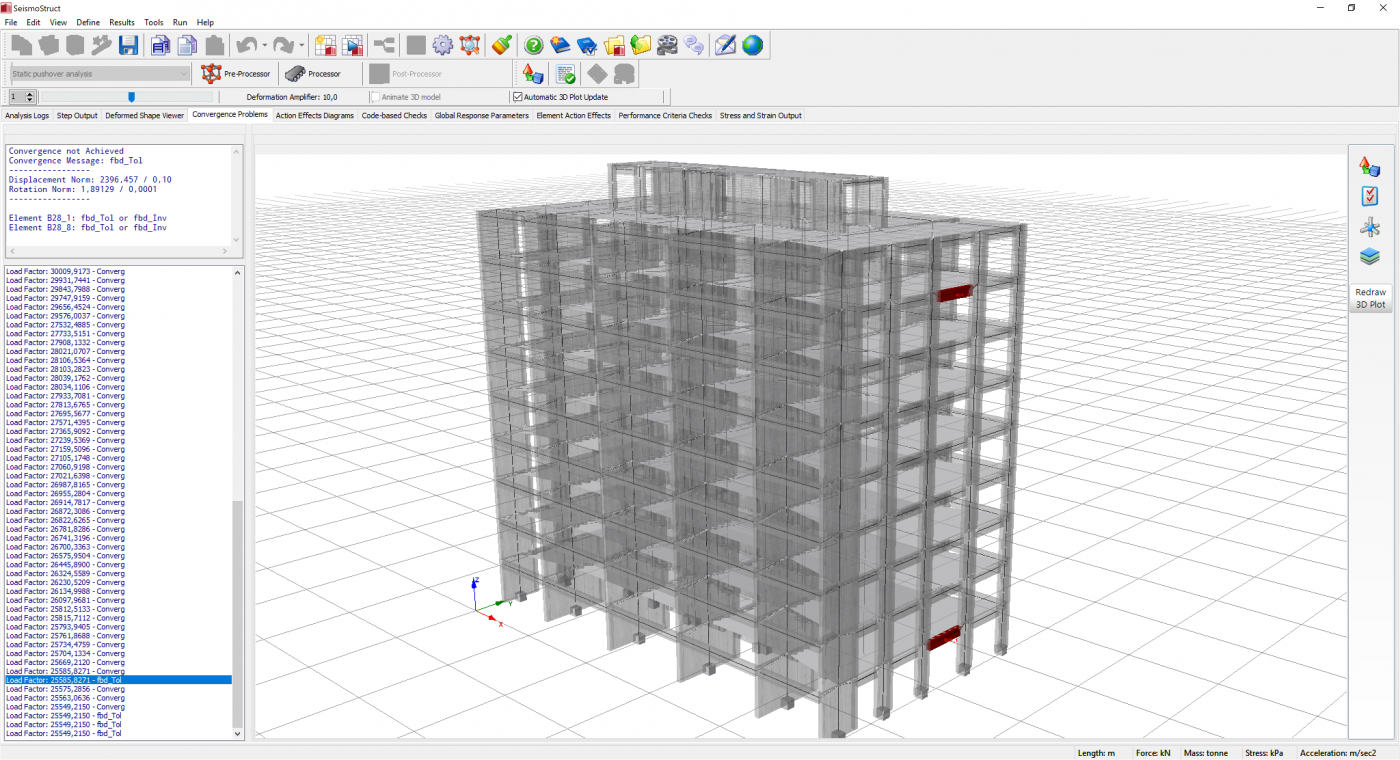
Task: Click the checklist icon in right sidebar
Action: [1369, 197]
